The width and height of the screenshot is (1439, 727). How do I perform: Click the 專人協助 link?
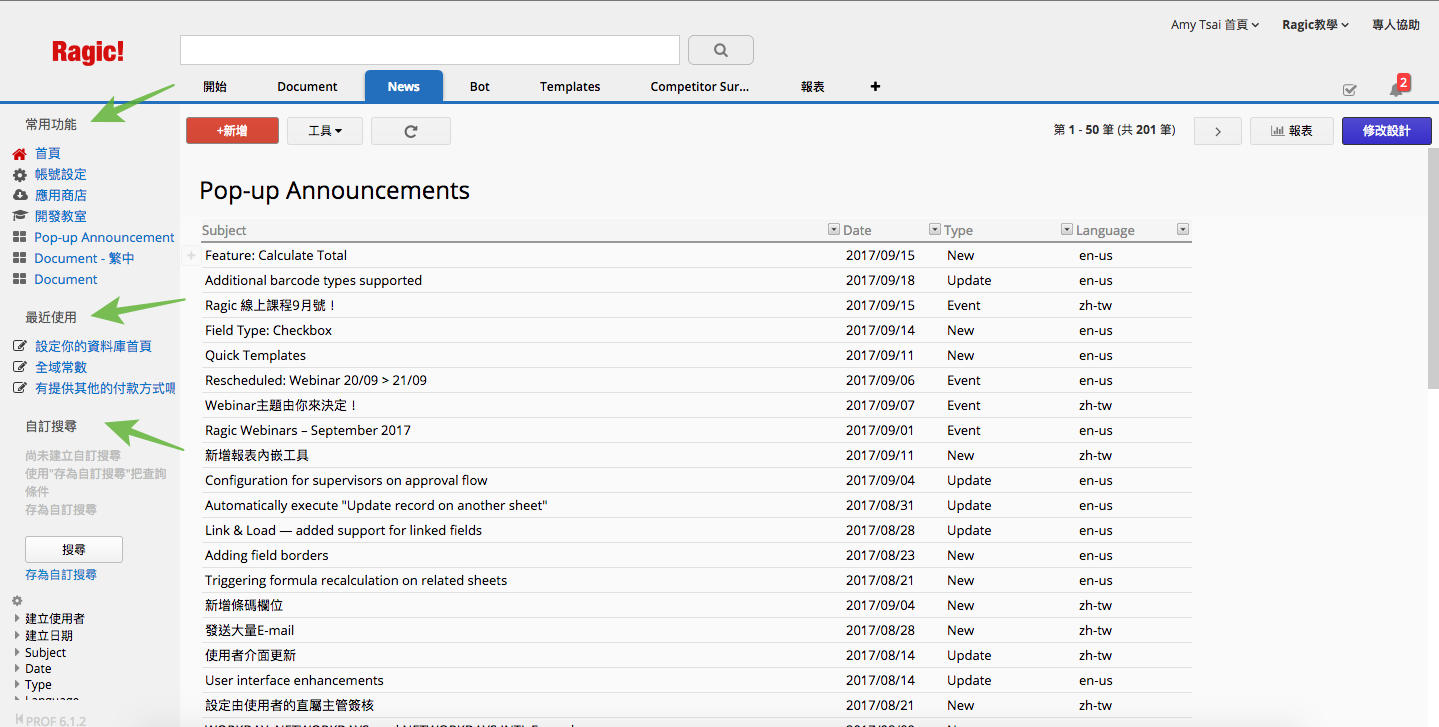tap(1396, 25)
